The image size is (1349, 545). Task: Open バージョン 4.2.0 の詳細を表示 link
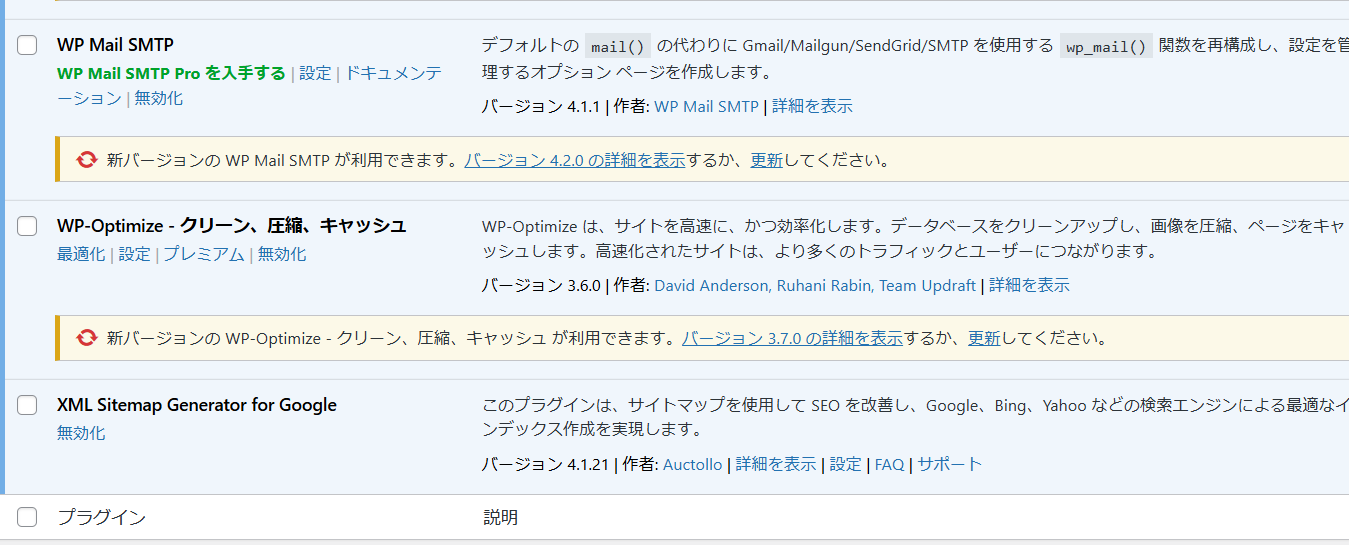[x=575, y=160]
